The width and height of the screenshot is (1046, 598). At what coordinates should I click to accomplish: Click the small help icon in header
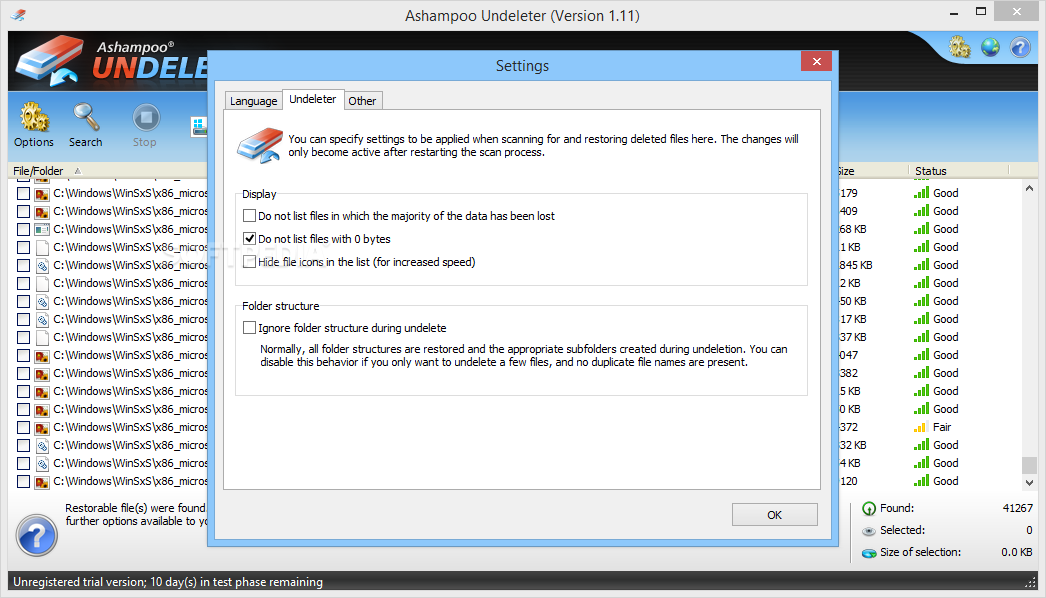(1020, 47)
